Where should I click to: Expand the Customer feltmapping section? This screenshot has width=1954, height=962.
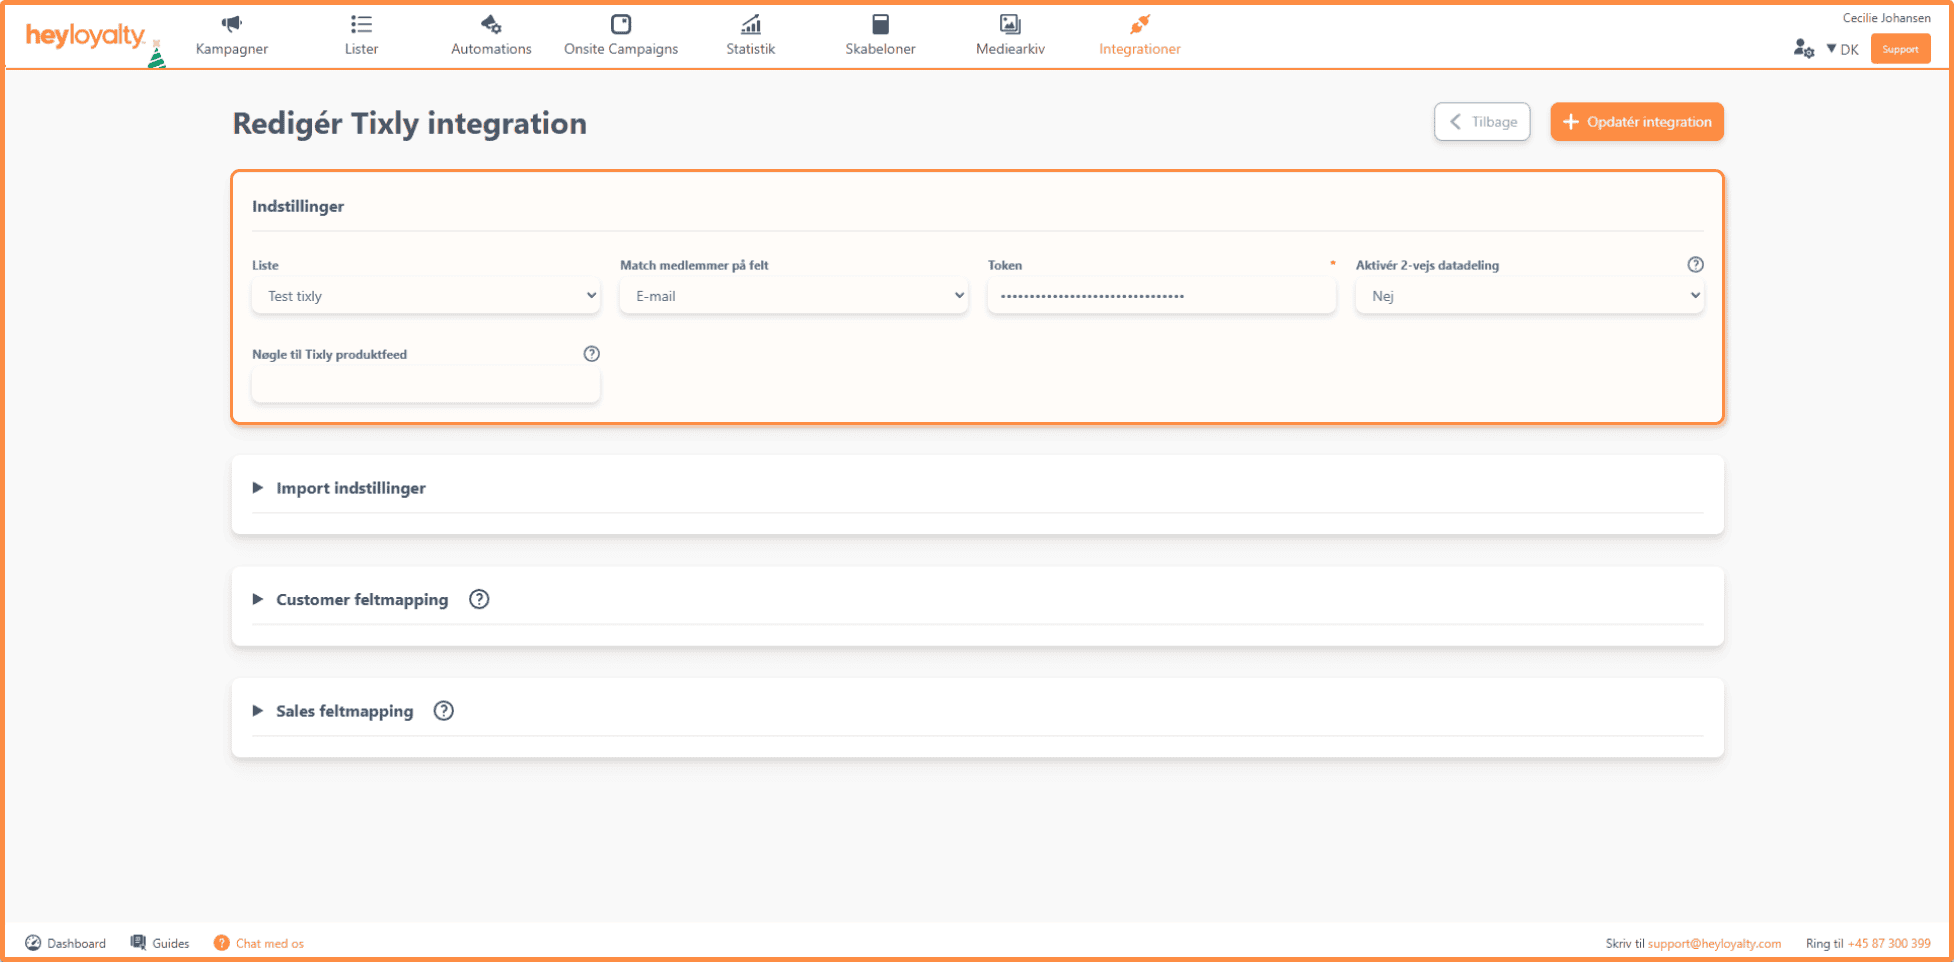coord(361,600)
